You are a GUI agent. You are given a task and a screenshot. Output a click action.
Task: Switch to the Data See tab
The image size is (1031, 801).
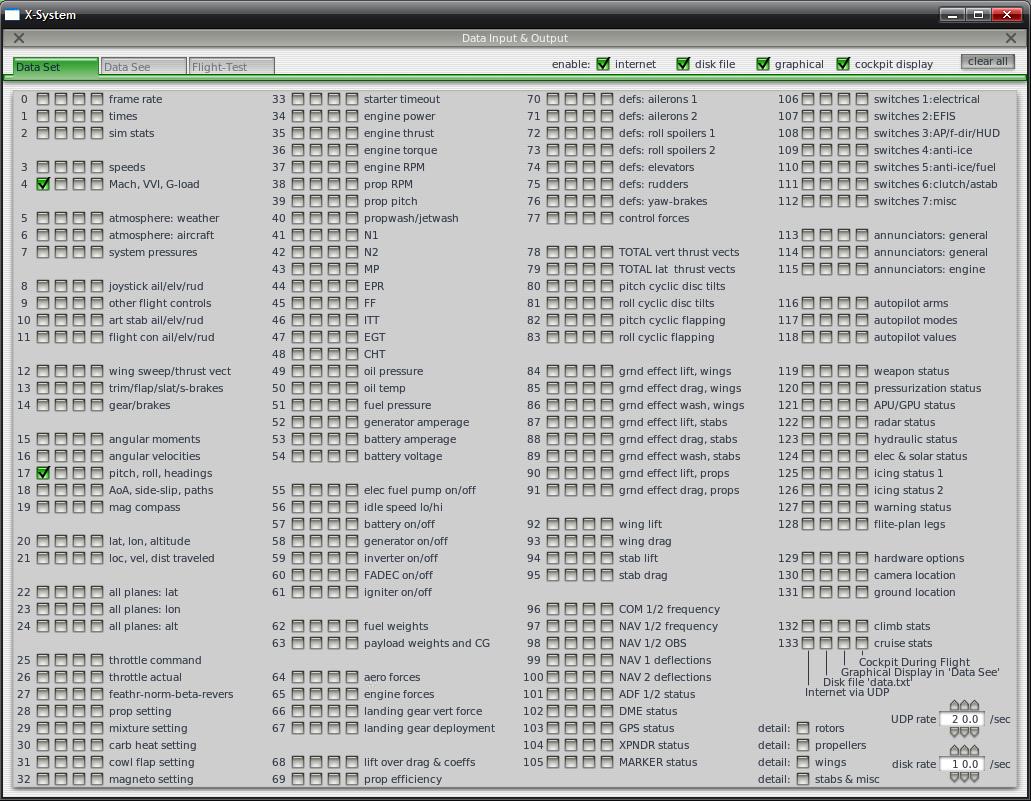point(143,67)
